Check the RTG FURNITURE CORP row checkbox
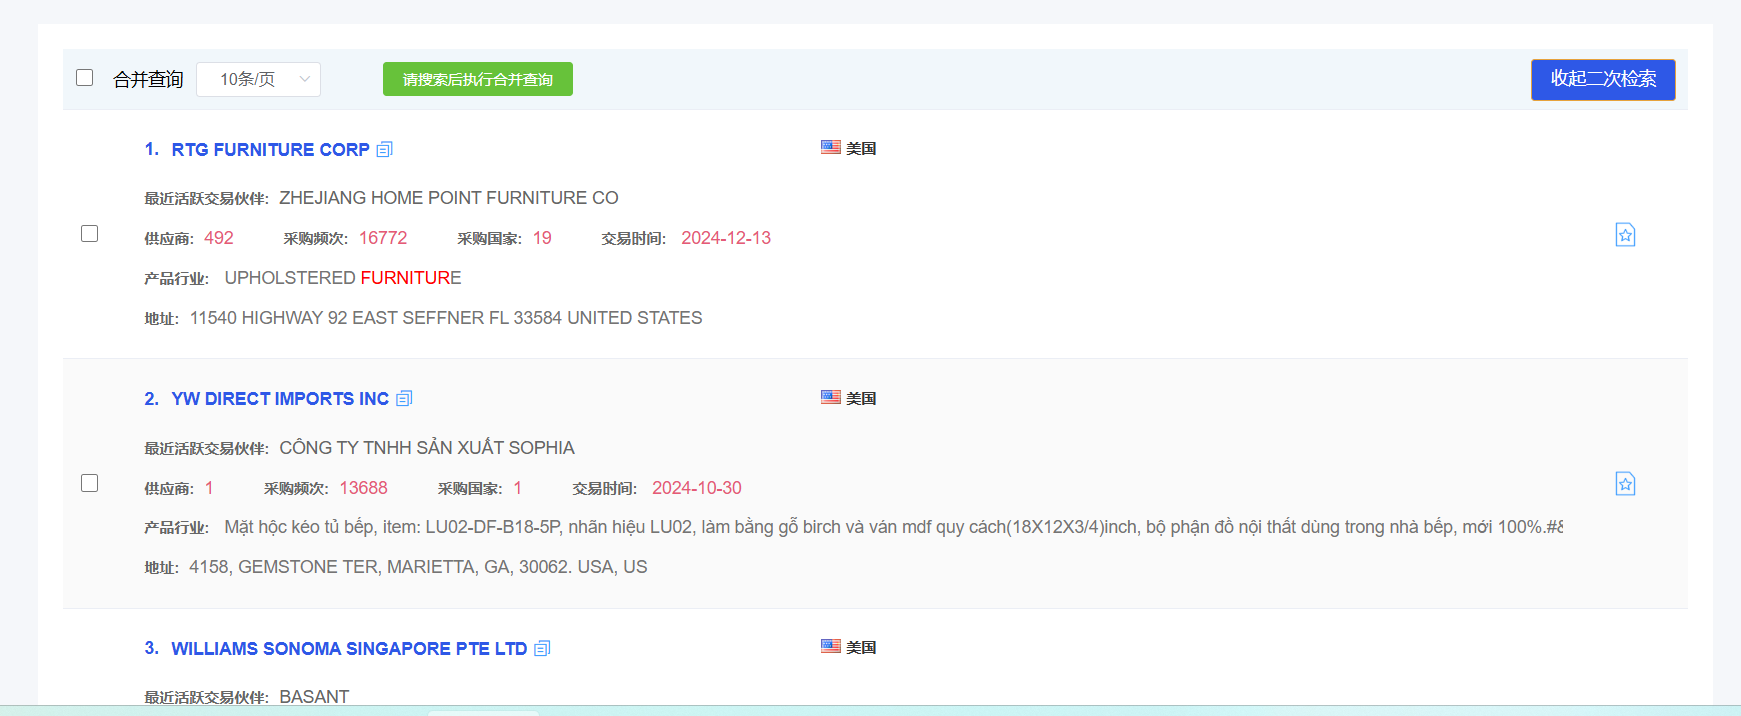The height and width of the screenshot is (716, 1741). click(x=89, y=233)
